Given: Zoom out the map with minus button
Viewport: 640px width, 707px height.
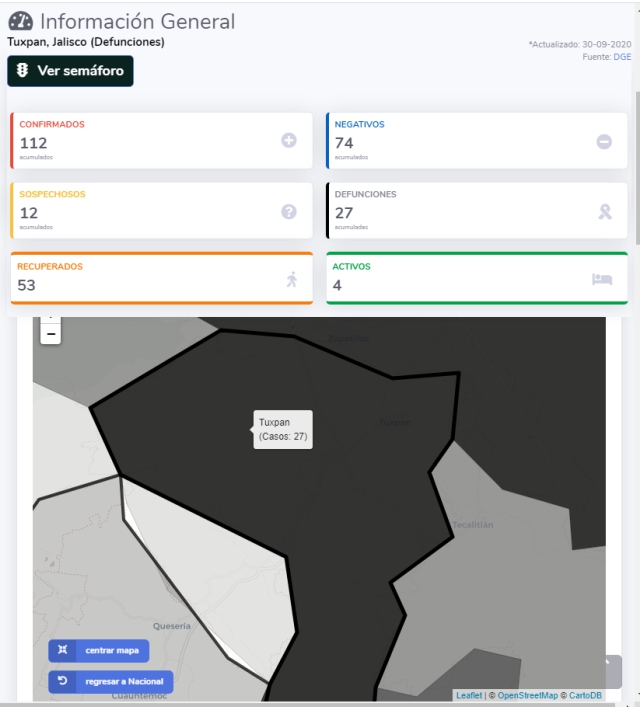Looking at the screenshot, I should [50, 333].
